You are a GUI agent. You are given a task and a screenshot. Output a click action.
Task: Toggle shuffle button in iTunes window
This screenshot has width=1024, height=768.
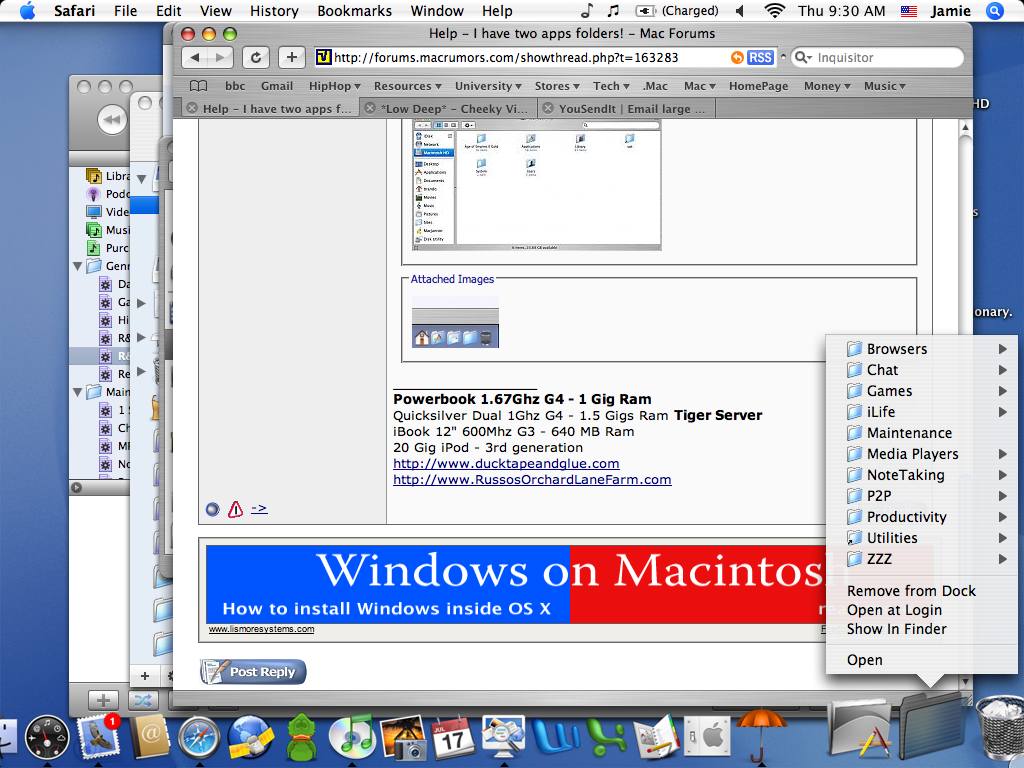coord(143,701)
